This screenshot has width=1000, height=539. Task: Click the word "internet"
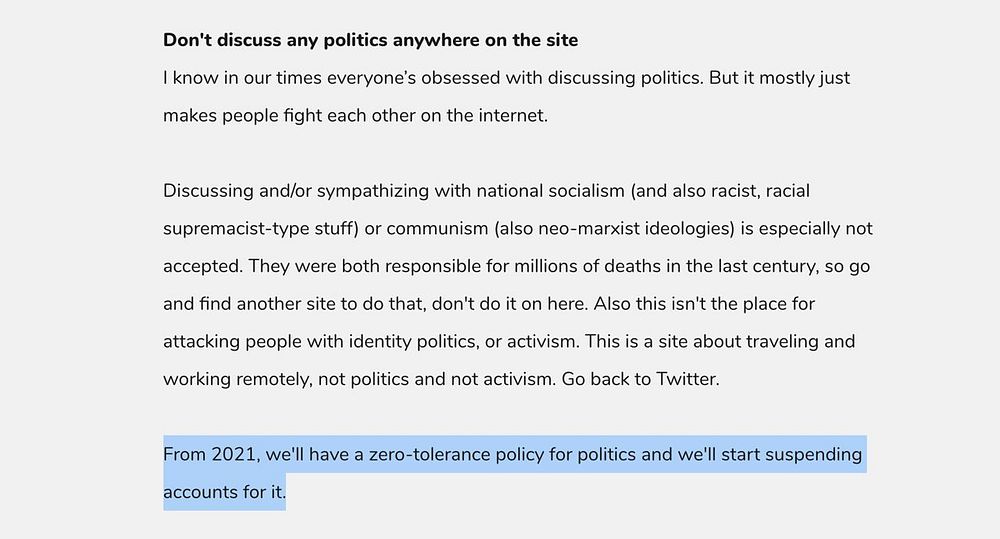click(x=509, y=115)
